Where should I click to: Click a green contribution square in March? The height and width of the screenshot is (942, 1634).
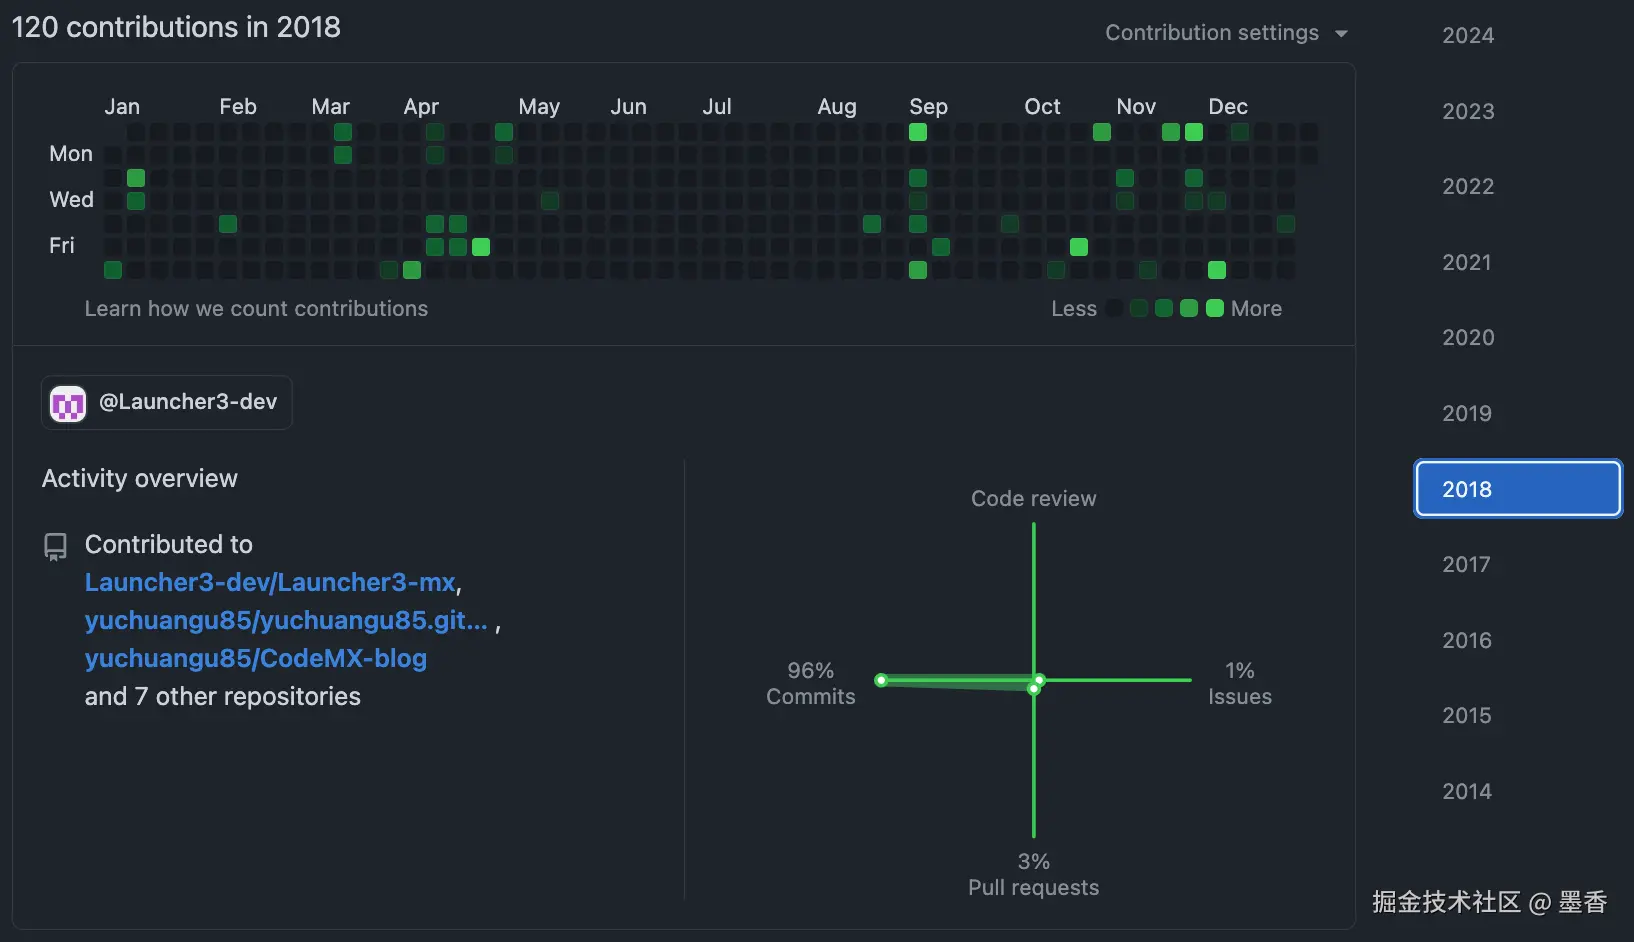point(343,131)
